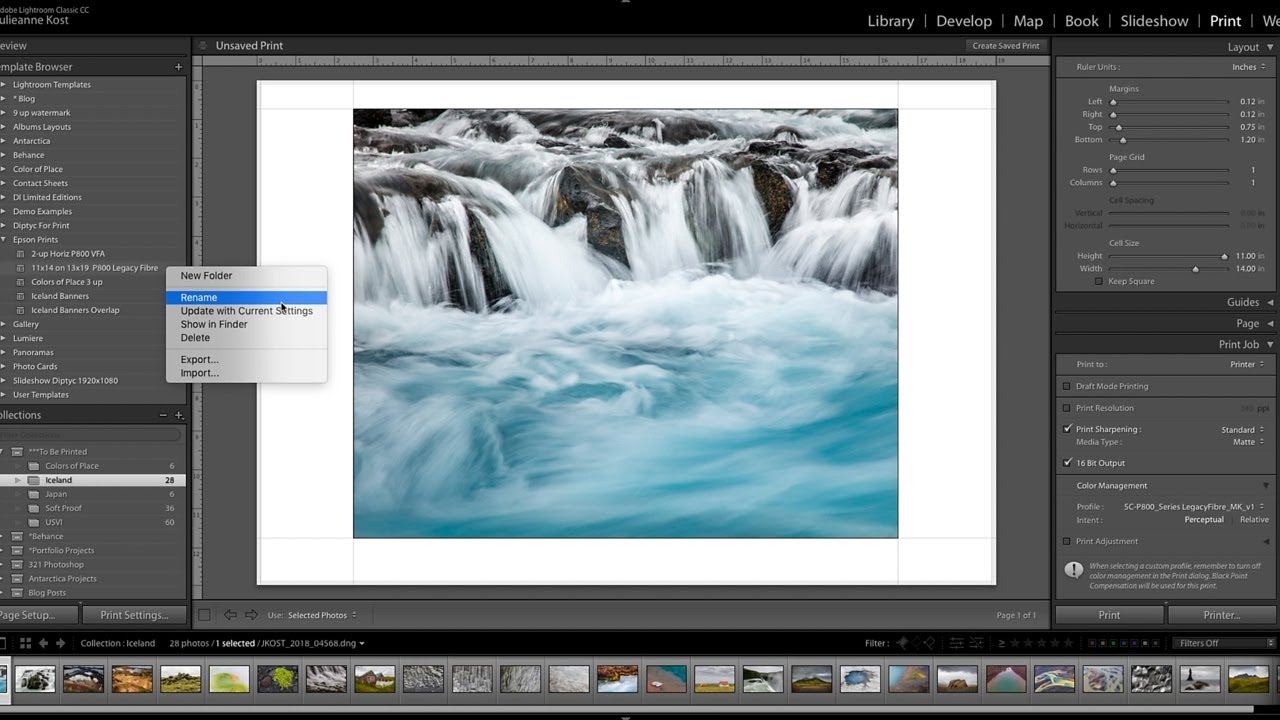
Task: Click the minus icon in Collections header
Action: [x=163, y=415]
